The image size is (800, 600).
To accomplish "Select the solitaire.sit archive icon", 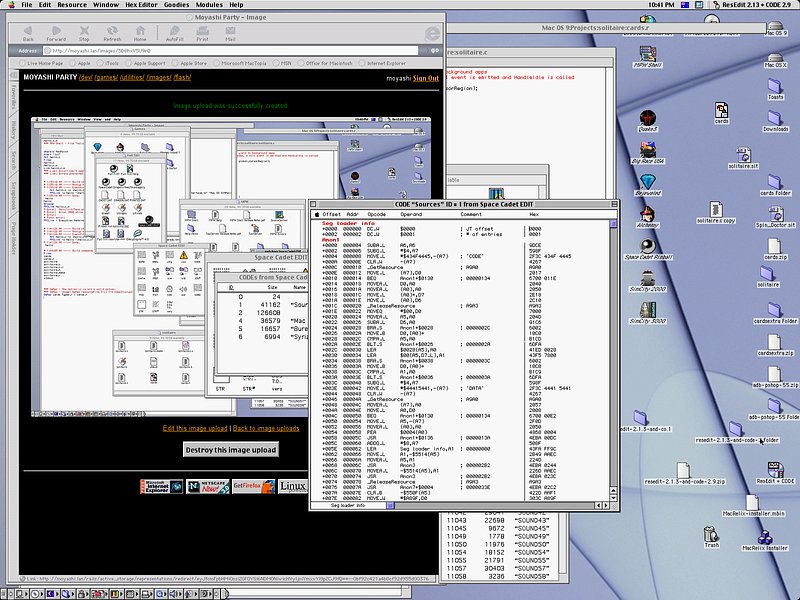I will click(x=743, y=155).
